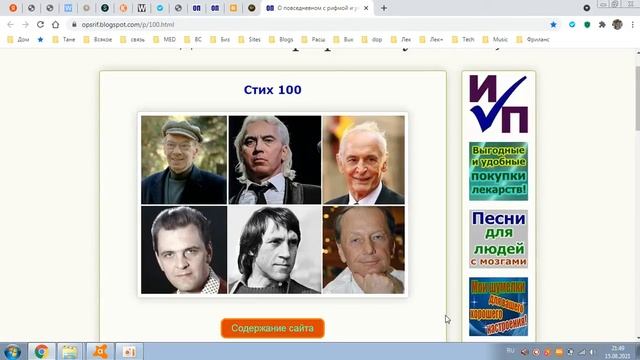Image resolution: width=640 pixels, height=360 pixels.
Task: Click the address bar URL field
Action: coord(310,24)
